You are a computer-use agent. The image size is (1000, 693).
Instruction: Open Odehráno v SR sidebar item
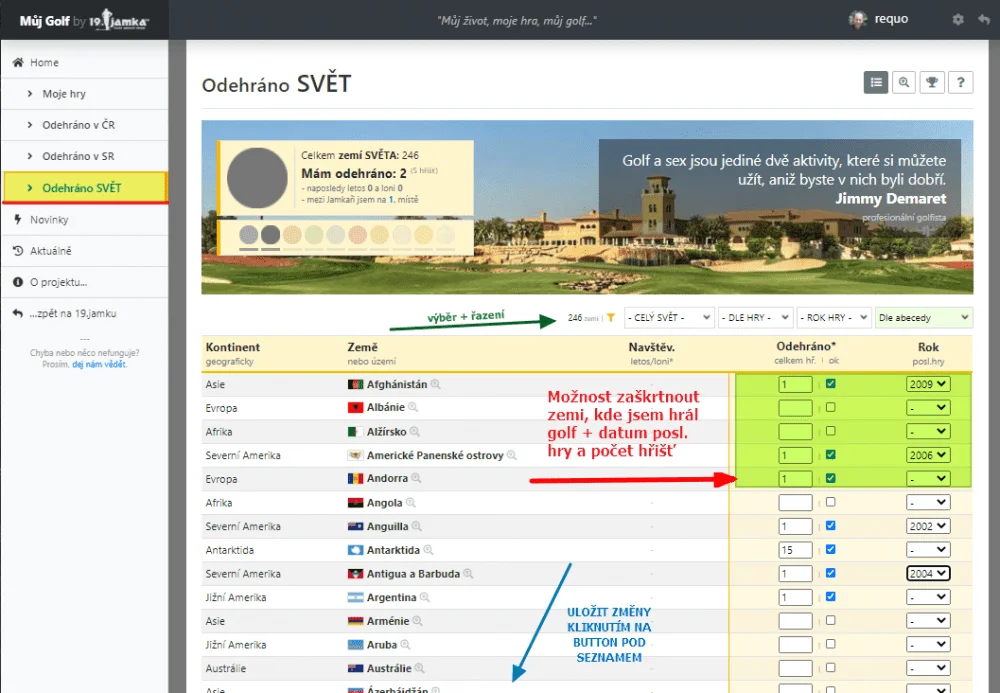pyautogui.click(x=85, y=156)
